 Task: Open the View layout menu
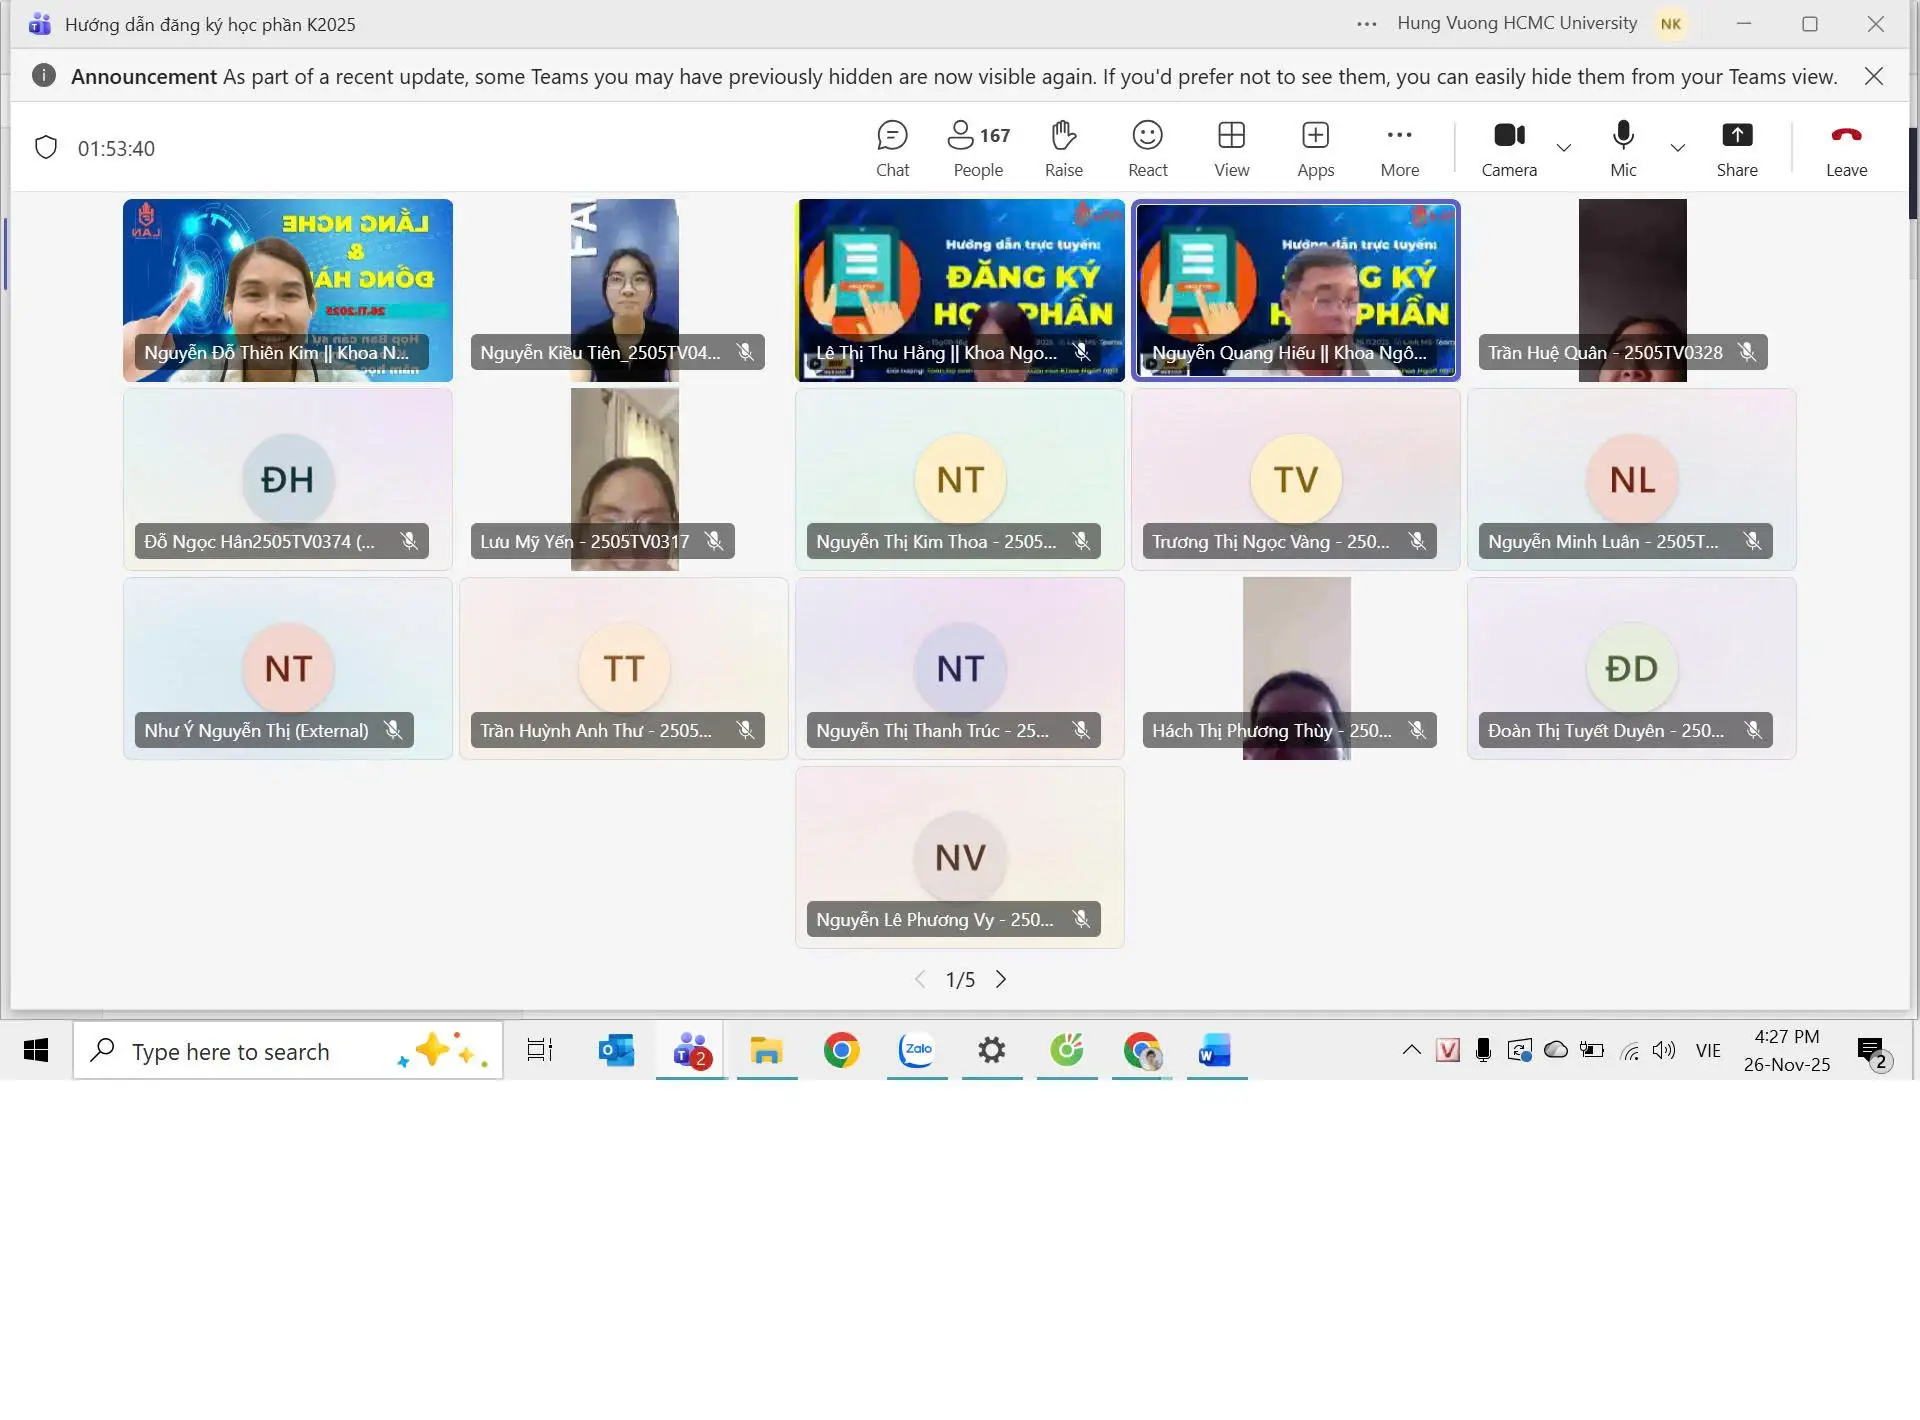tap(1231, 148)
